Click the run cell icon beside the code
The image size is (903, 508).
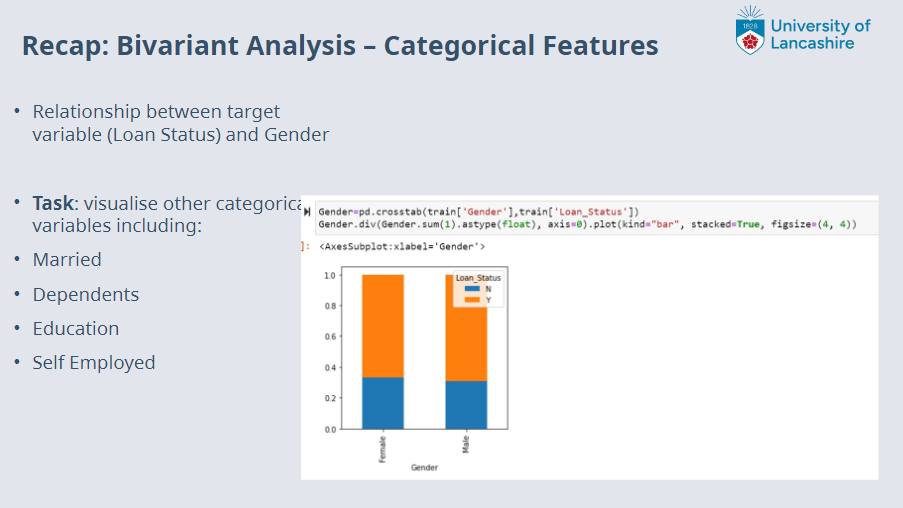pyautogui.click(x=307, y=212)
